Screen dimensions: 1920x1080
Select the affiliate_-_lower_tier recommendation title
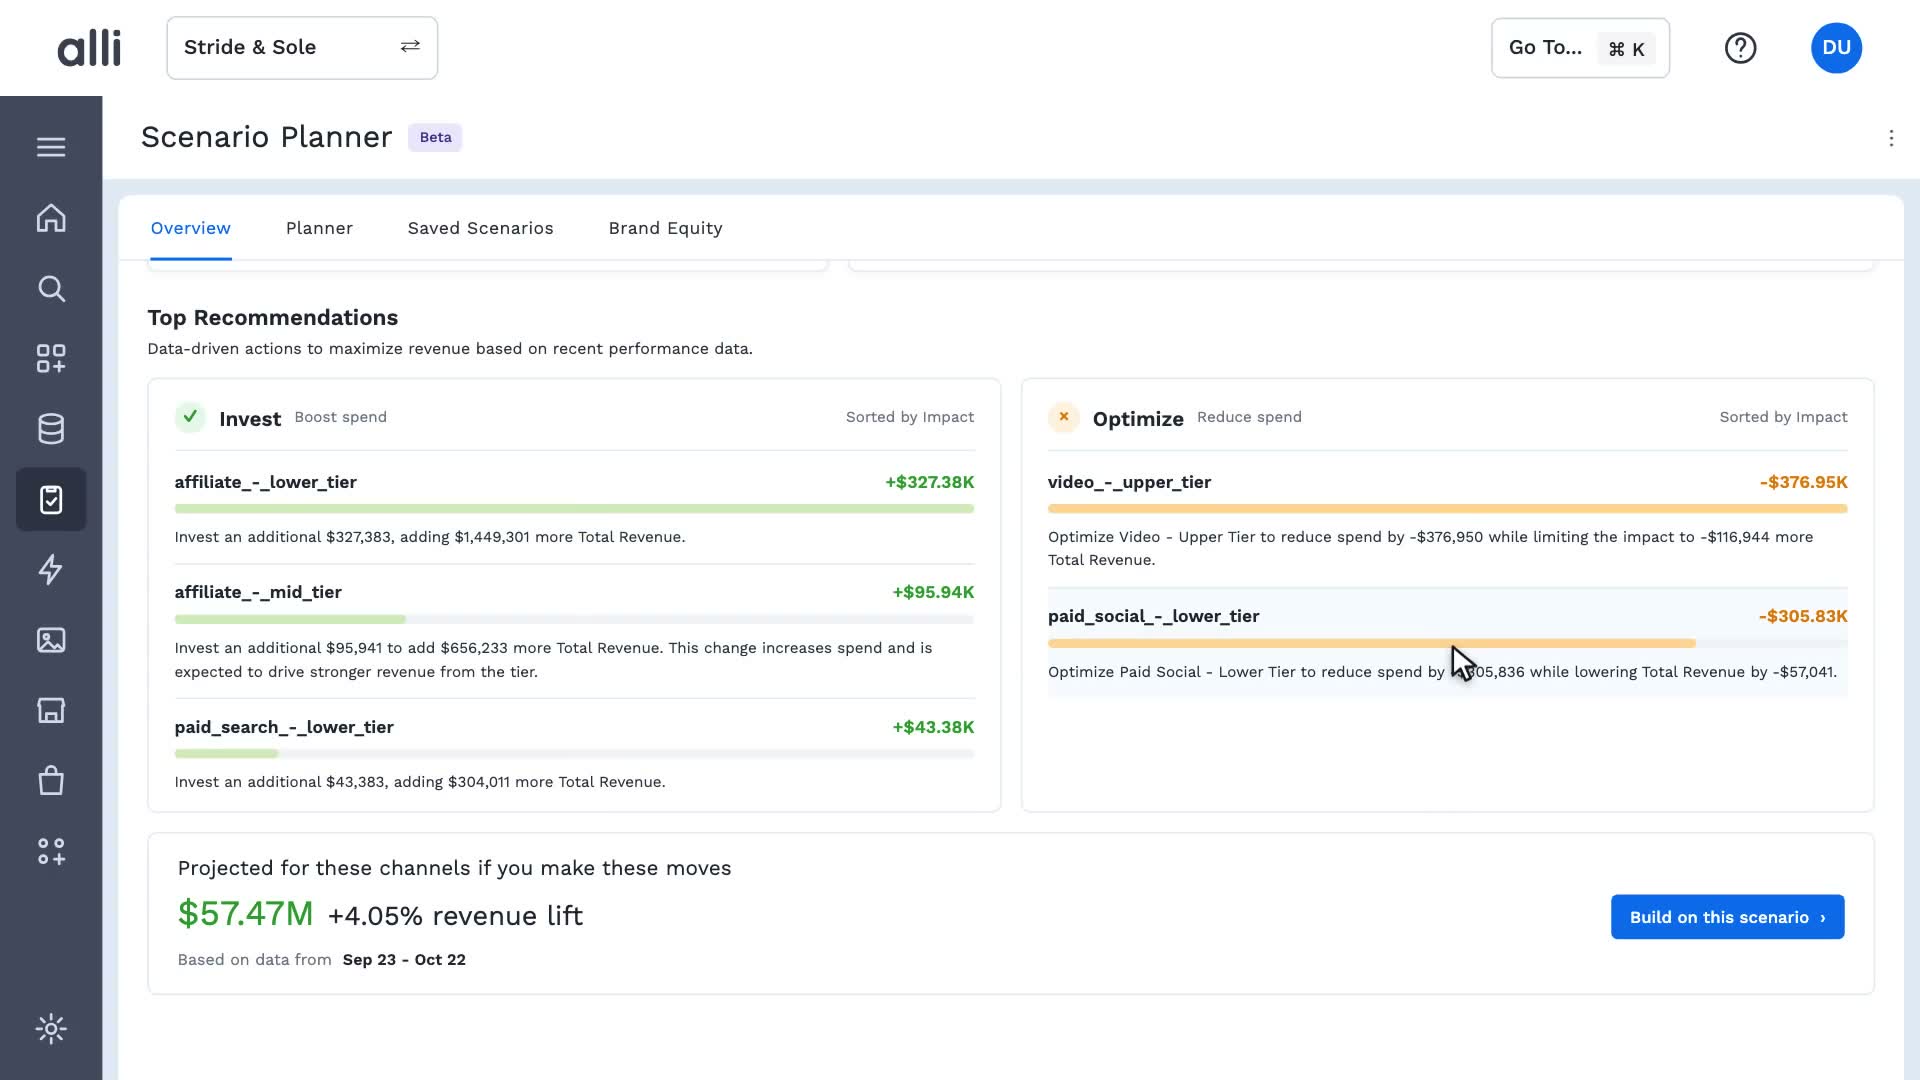tap(265, 482)
